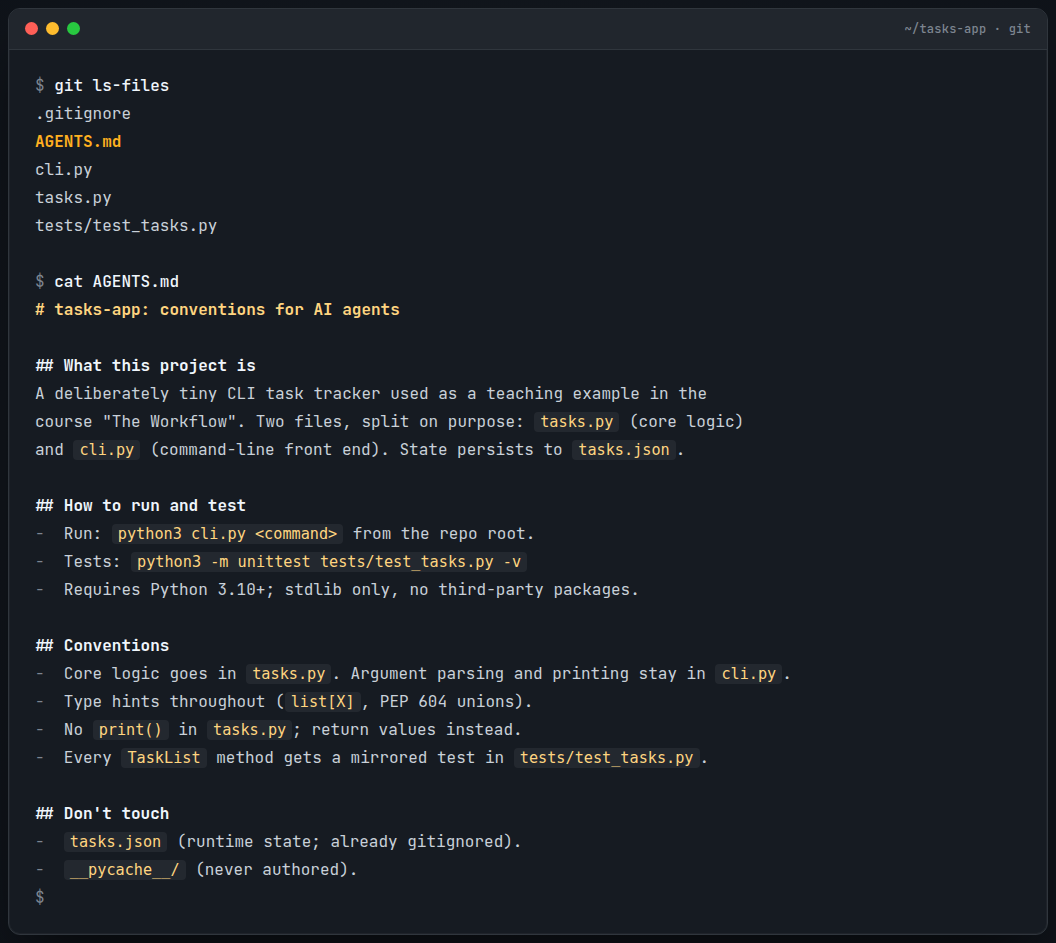
Task: Click the text '(runtime state; already gitignored)'
Action: coord(345,842)
